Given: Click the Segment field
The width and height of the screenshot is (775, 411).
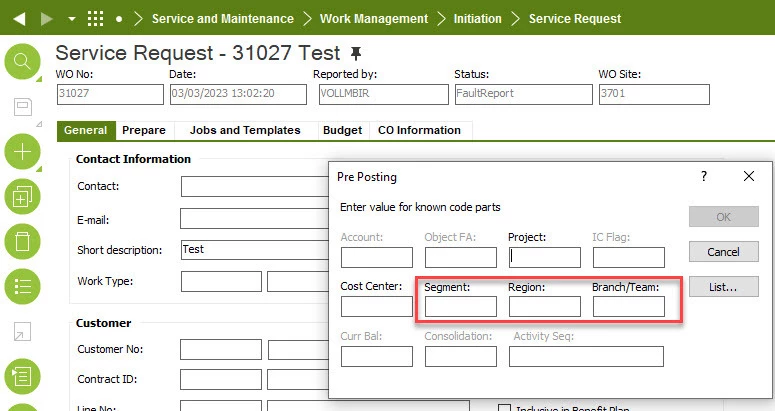Looking at the screenshot, I should pos(461,306).
